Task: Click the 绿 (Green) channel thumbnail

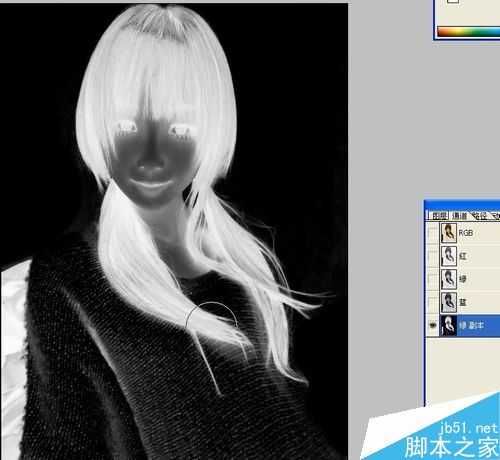Action: (x=449, y=279)
